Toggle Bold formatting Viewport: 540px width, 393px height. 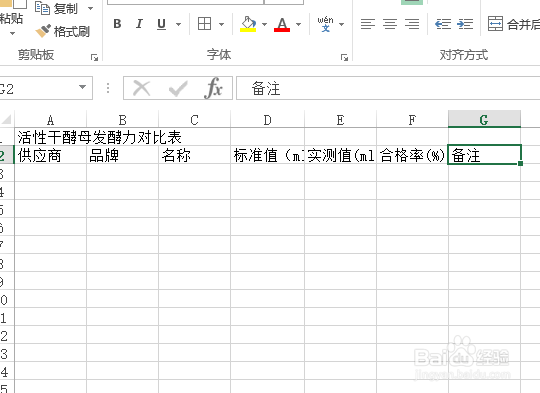click(117, 24)
